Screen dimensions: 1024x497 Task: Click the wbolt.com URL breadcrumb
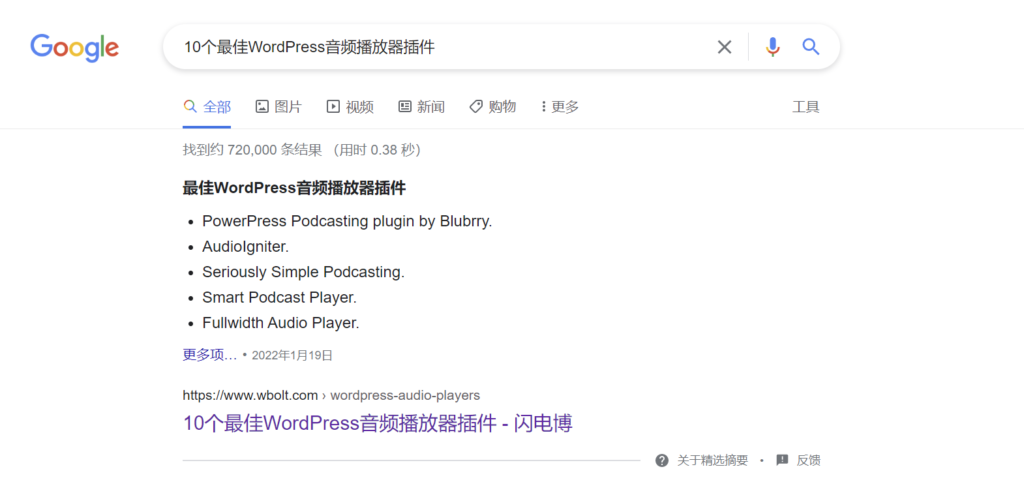[x=331, y=395]
